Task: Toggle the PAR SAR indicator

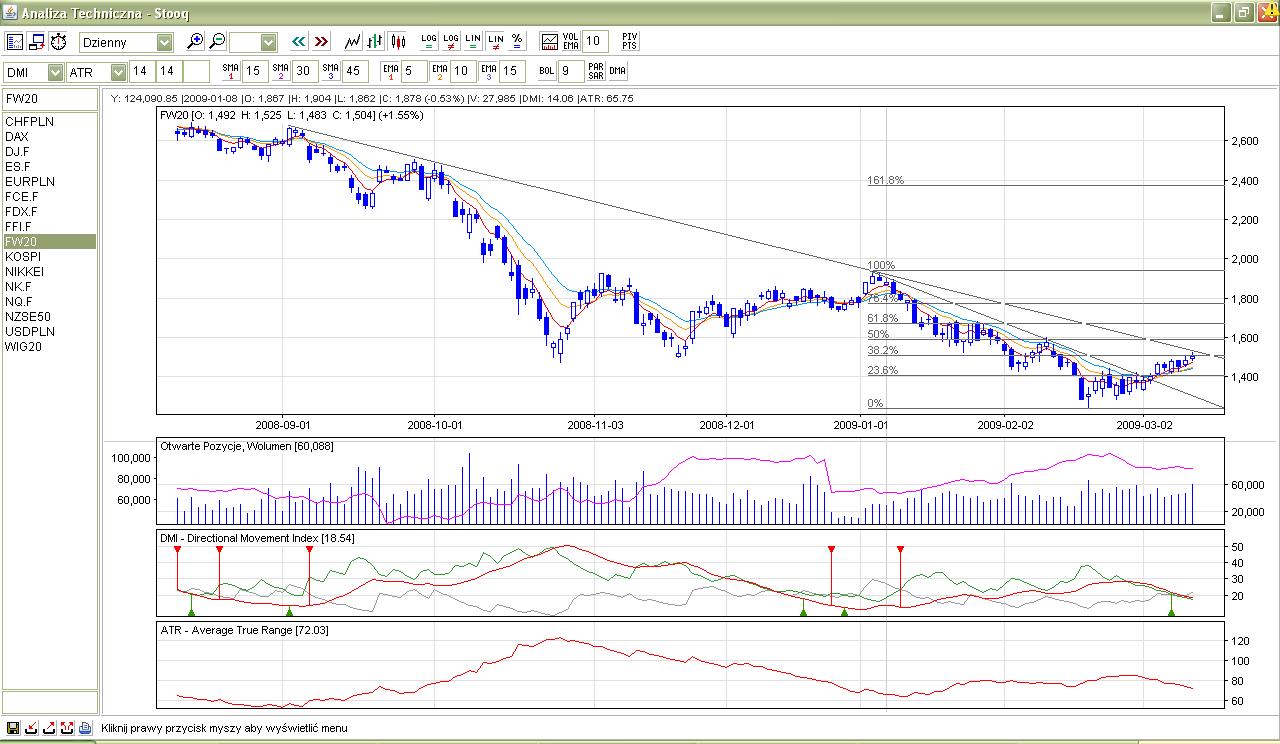Action: 596,71
